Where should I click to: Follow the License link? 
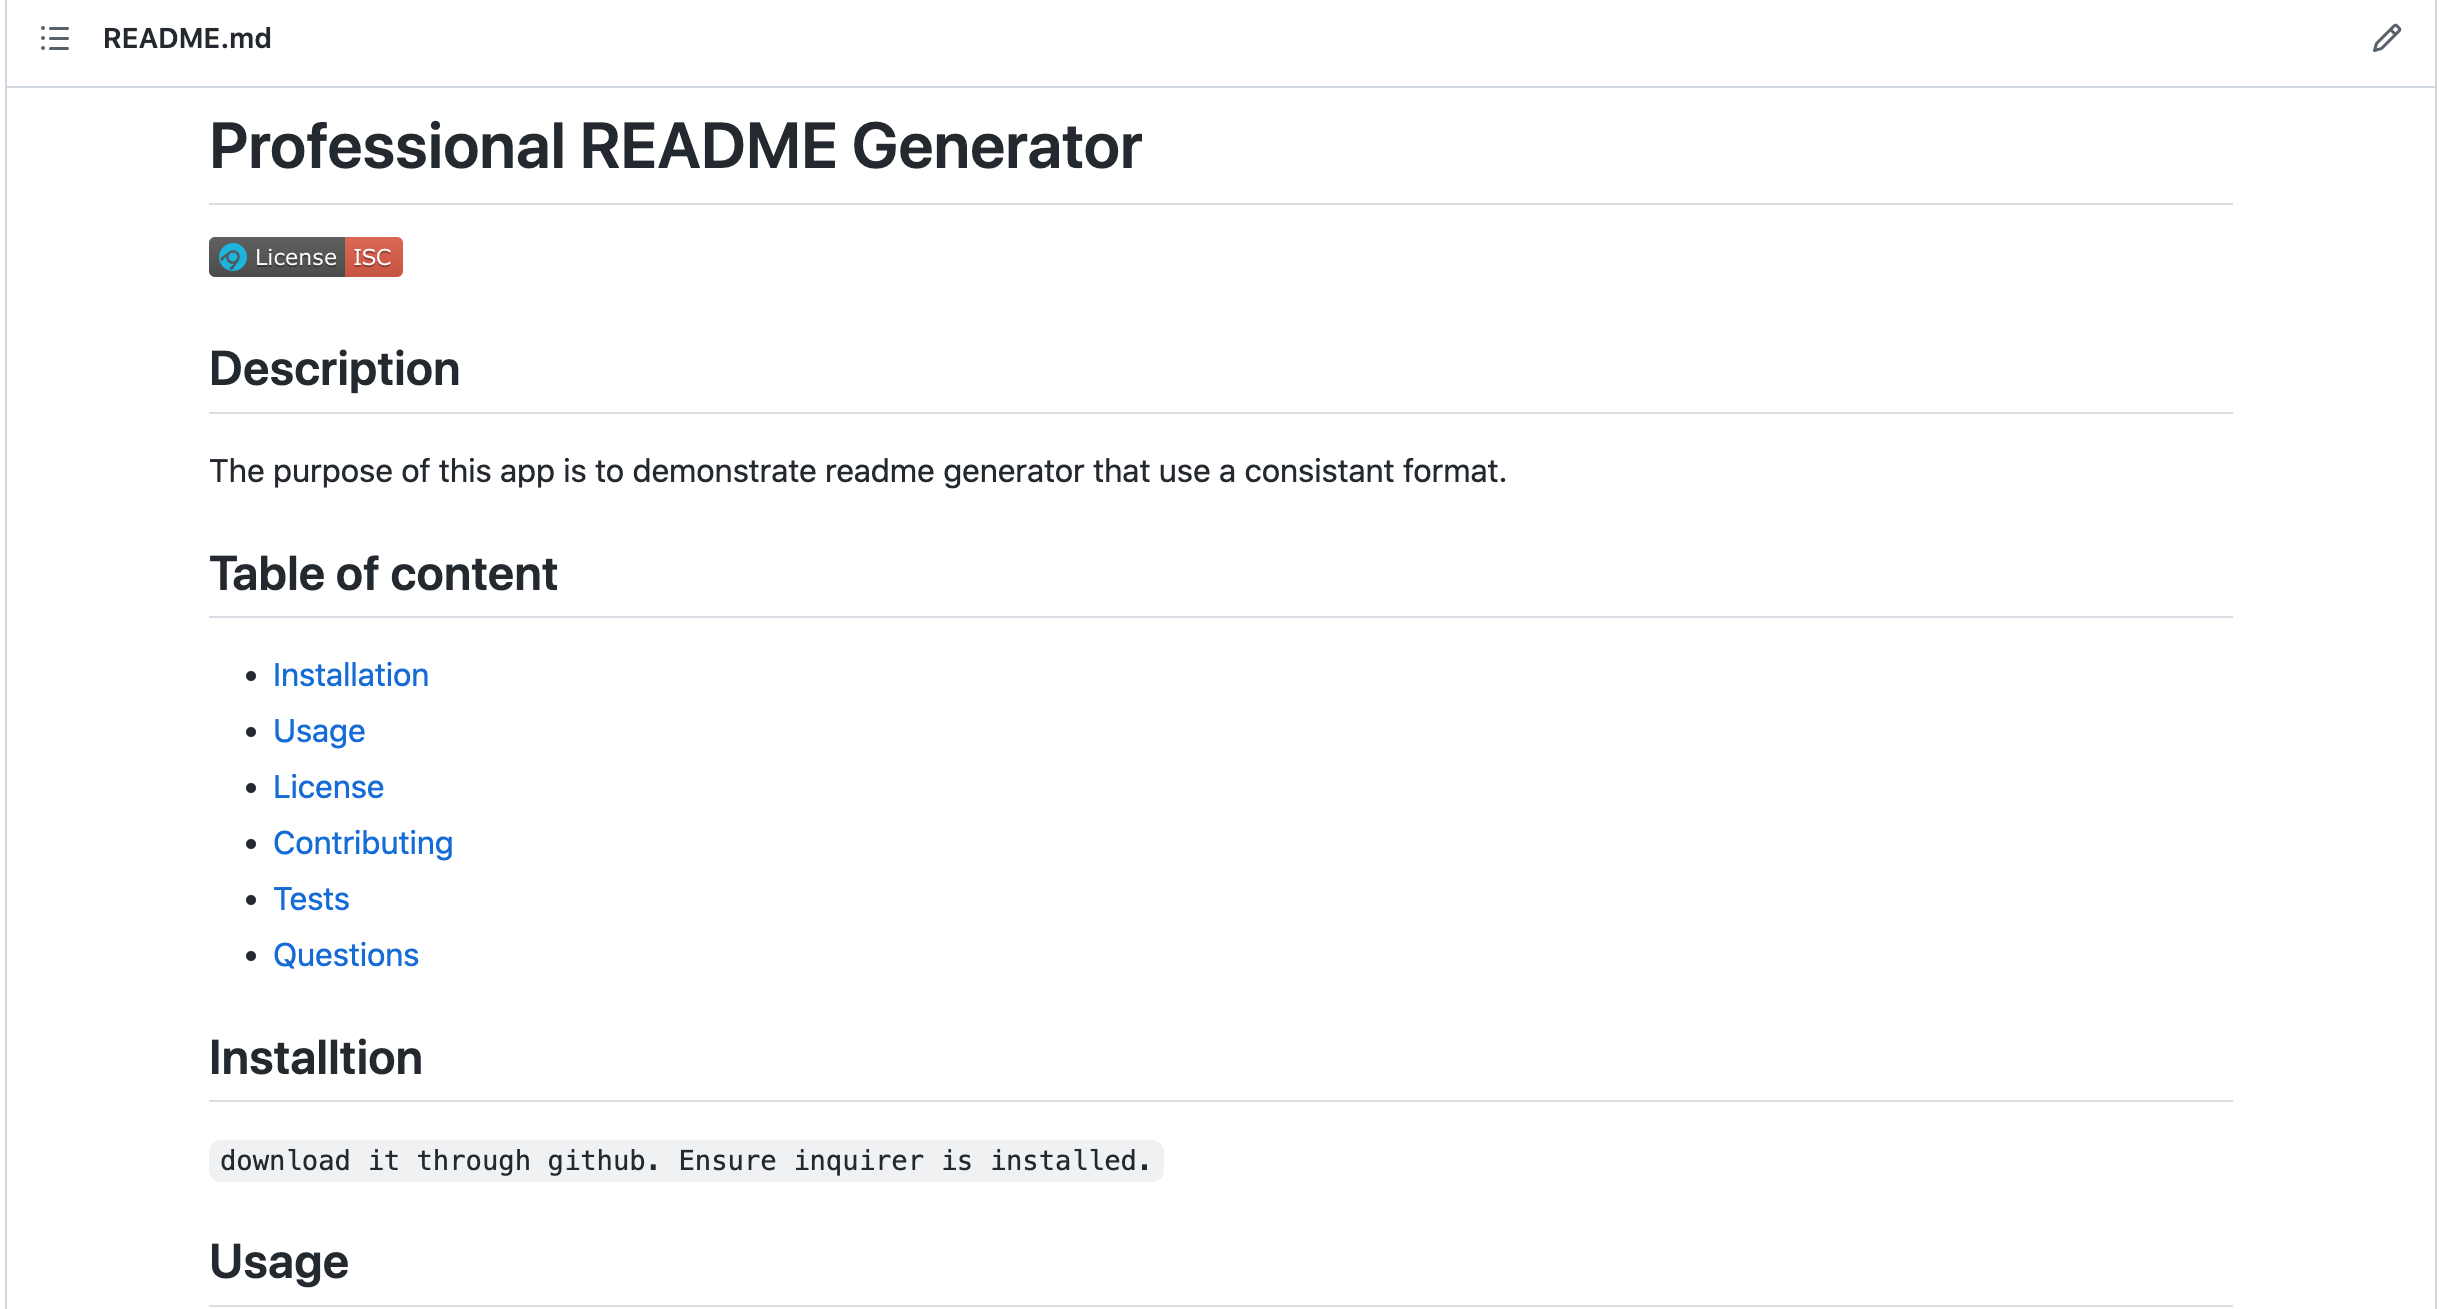pos(328,787)
